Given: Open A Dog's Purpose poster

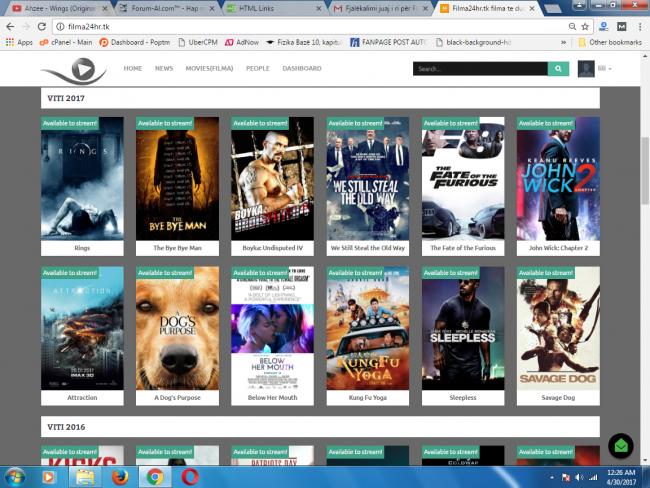Looking at the screenshot, I should tap(177, 328).
